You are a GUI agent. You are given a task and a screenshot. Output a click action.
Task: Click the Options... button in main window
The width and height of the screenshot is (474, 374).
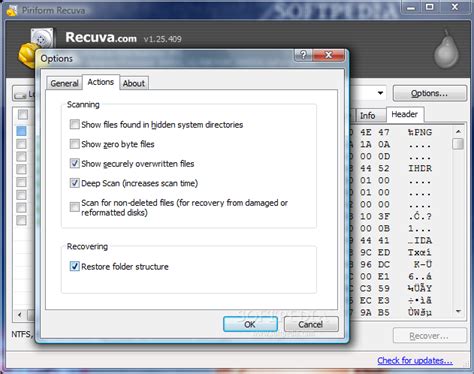[429, 93]
